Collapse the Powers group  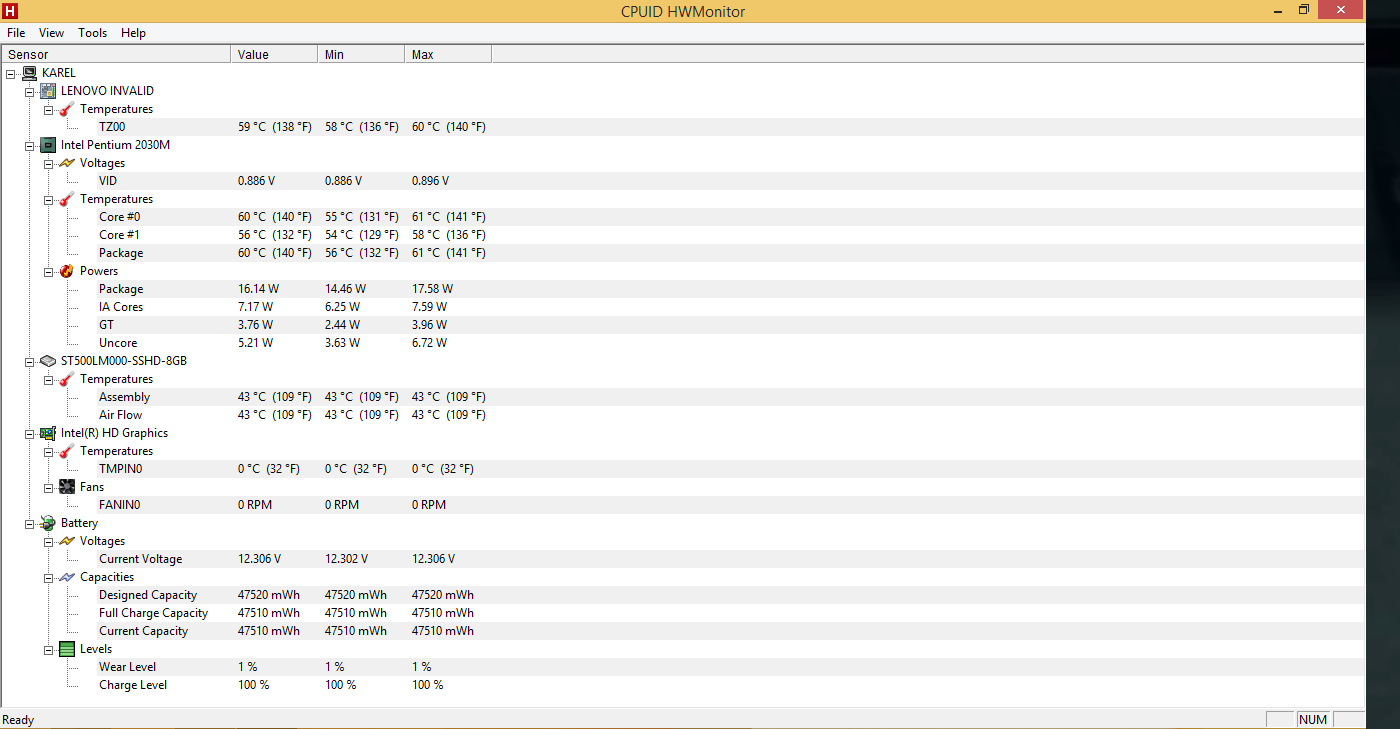(x=48, y=271)
